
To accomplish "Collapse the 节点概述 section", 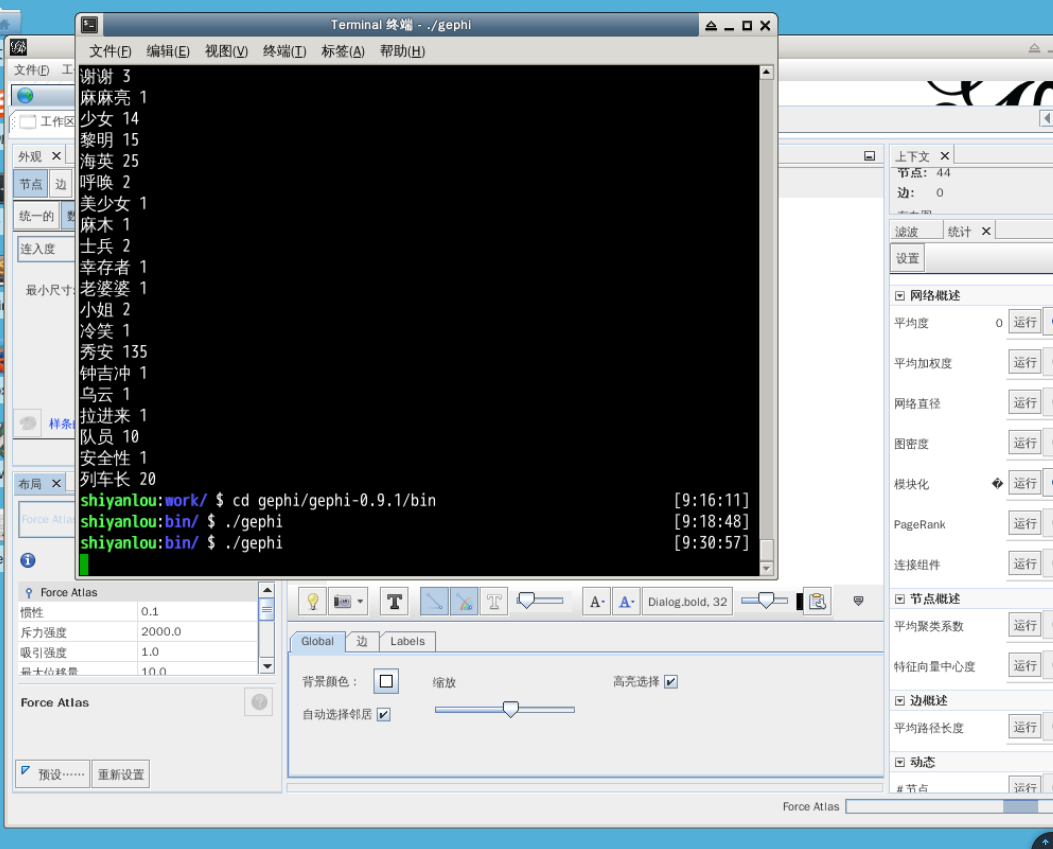I will tap(900, 599).
